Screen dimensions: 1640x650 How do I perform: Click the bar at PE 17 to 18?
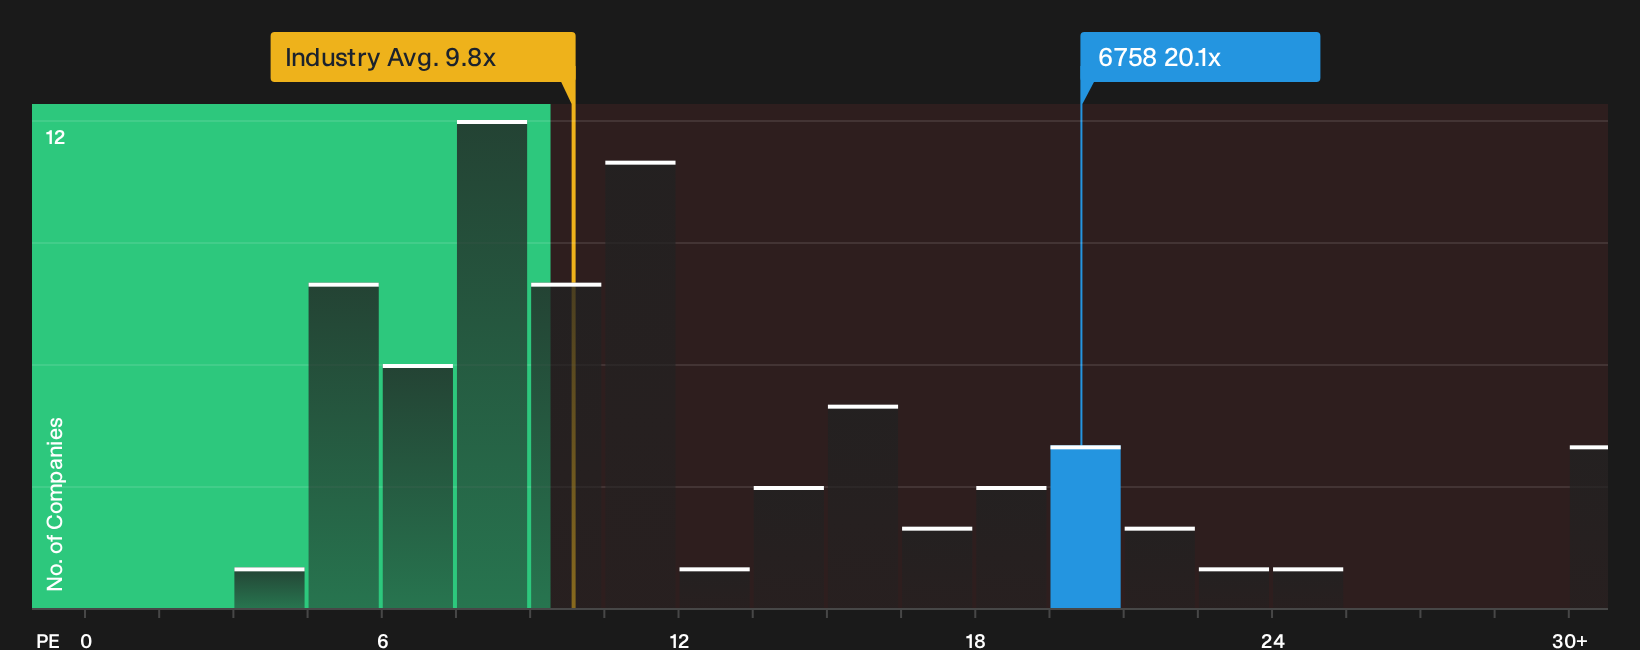point(937,568)
